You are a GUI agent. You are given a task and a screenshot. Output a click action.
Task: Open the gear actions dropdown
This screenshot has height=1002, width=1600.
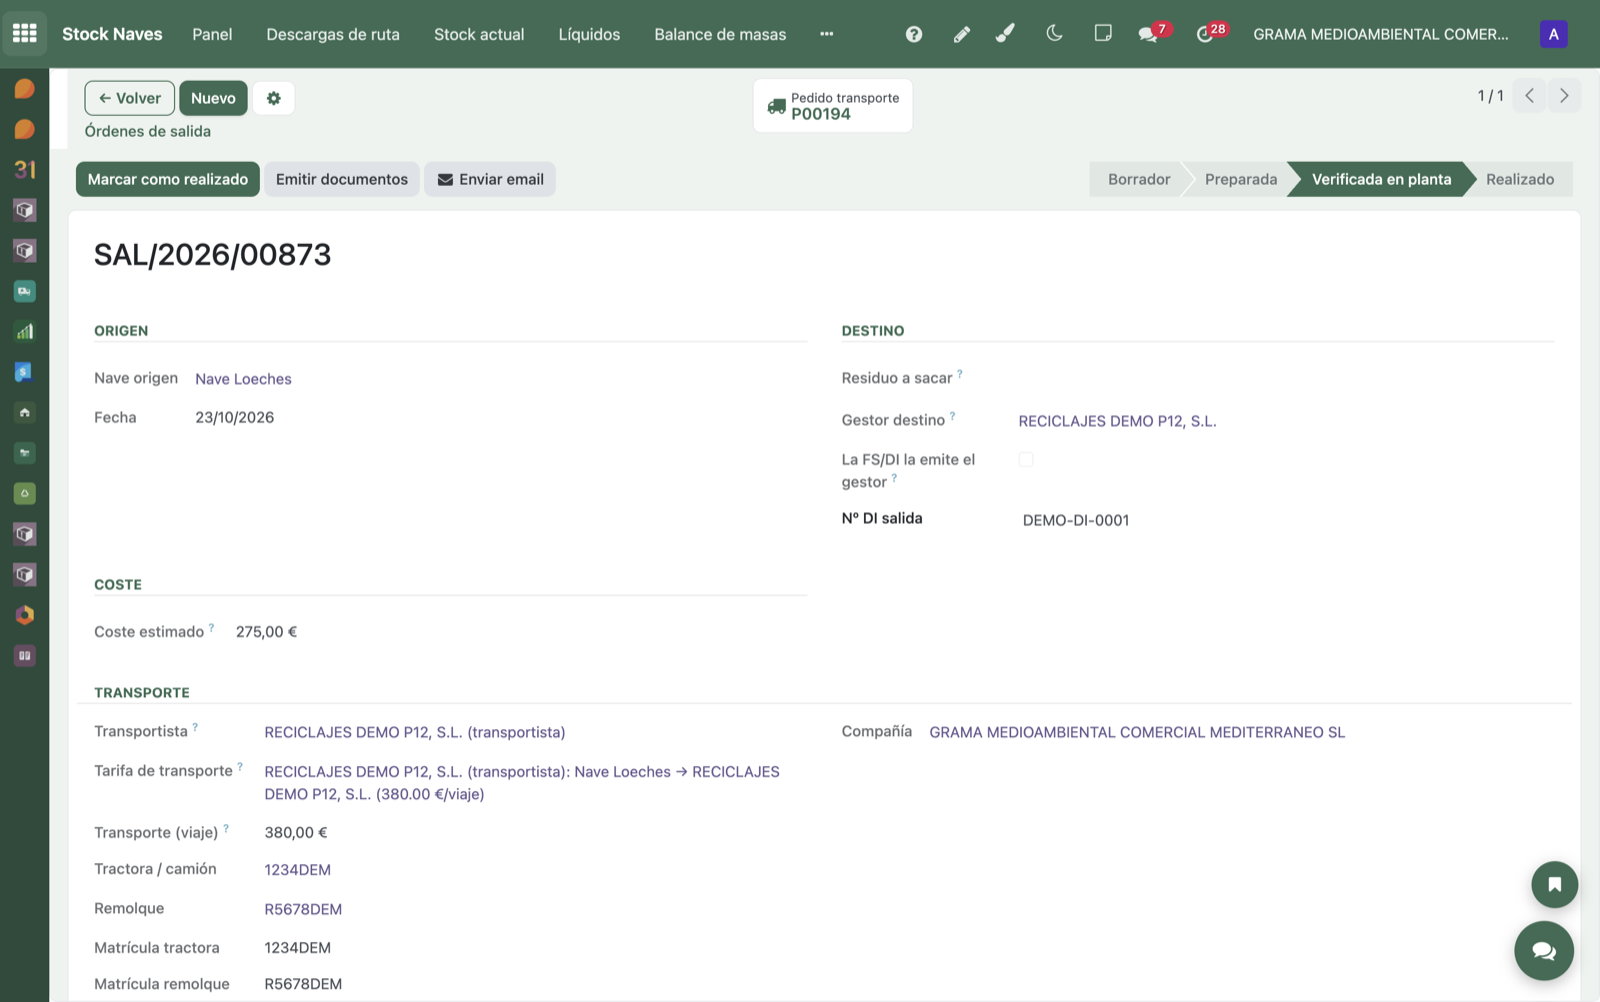pos(274,98)
